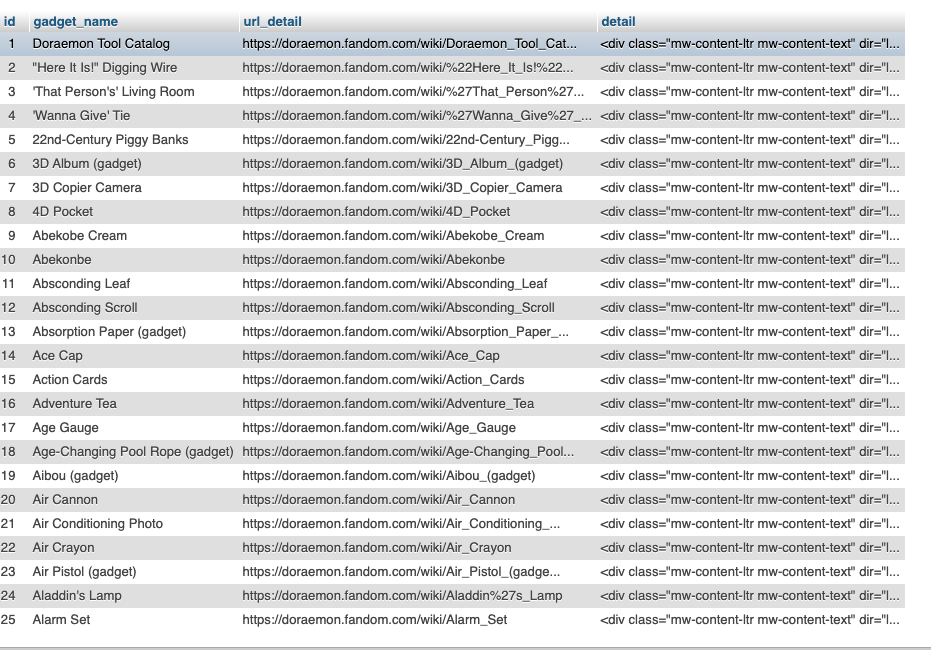This screenshot has height=650, width=931.
Task: Click Age-Changing Pool Rope (gadget) cell
Action: click(x=133, y=452)
